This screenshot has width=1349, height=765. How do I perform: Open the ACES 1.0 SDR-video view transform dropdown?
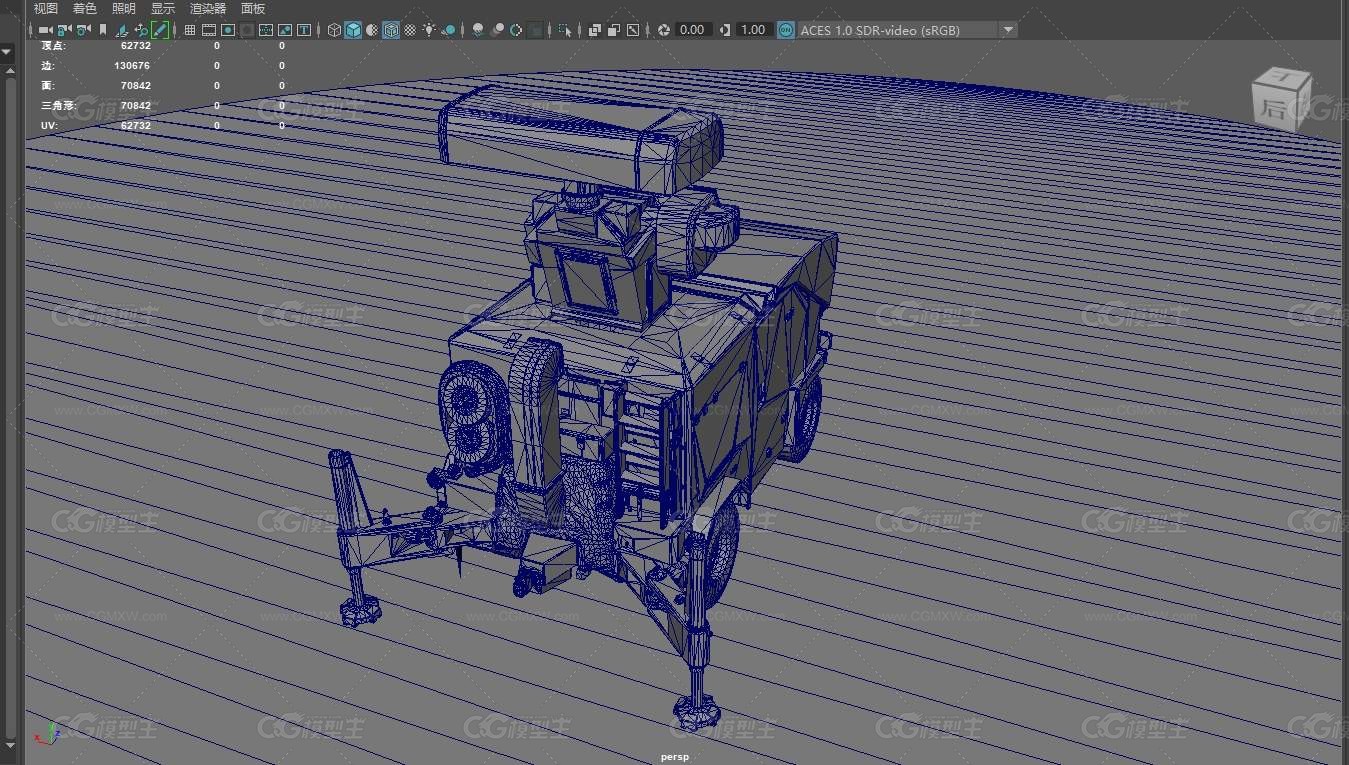click(907, 30)
